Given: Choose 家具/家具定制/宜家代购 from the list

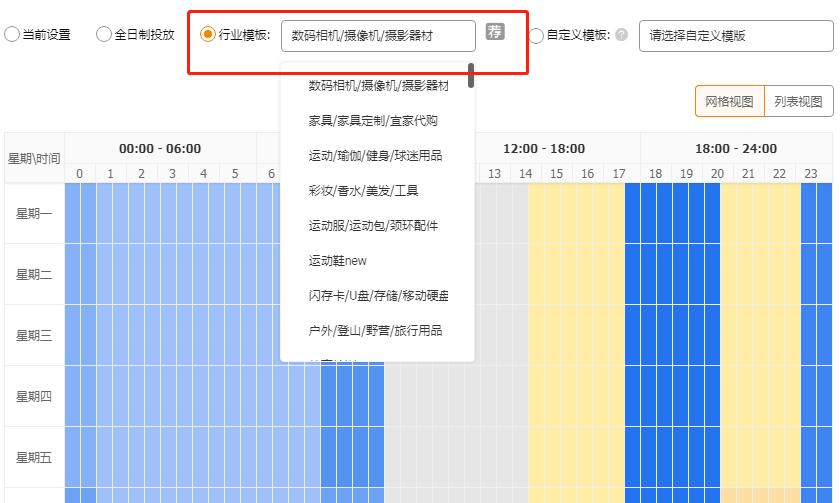Looking at the screenshot, I should [x=373, y=121].
